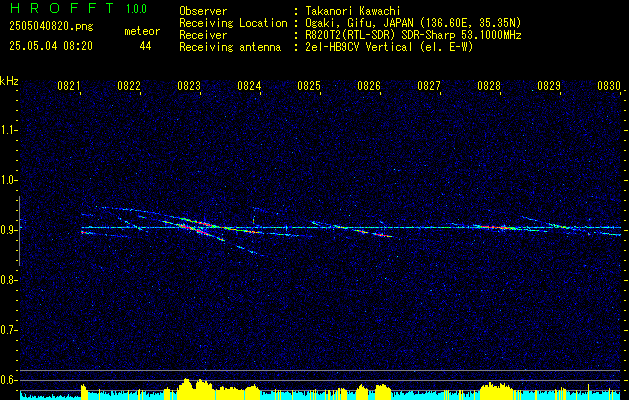Click the meteor label
629x400 pixels.
click(142, 31)
